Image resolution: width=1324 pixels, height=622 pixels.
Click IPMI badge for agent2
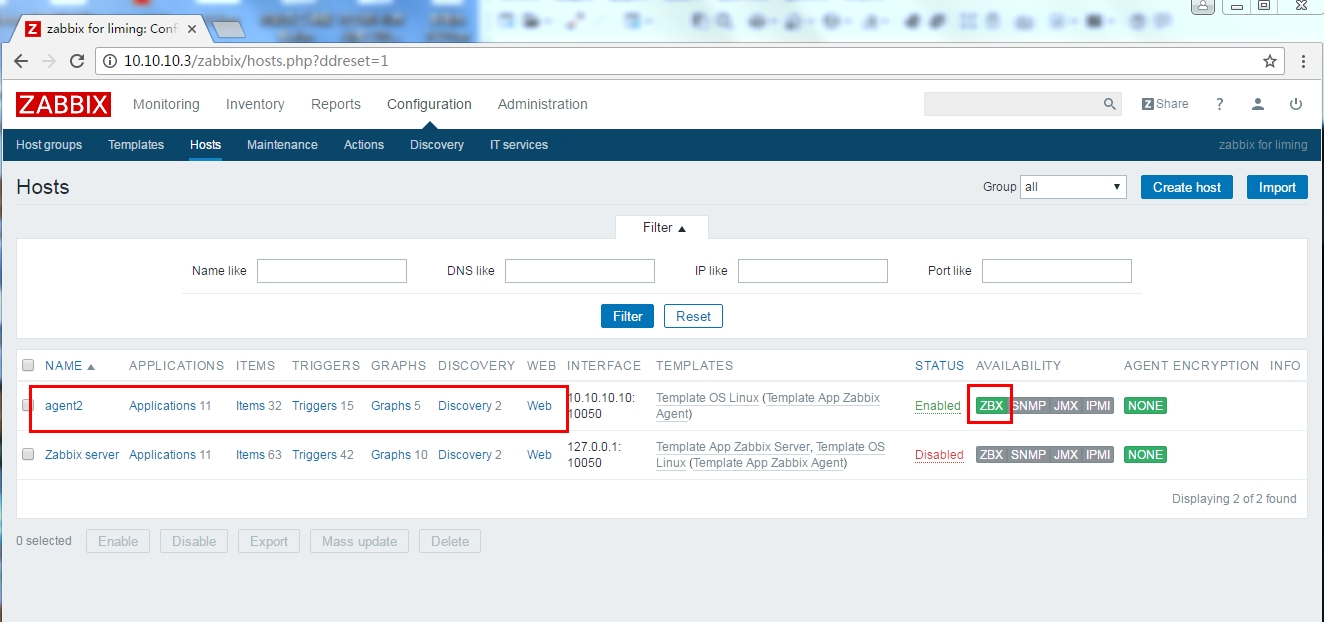point(1098,406)
